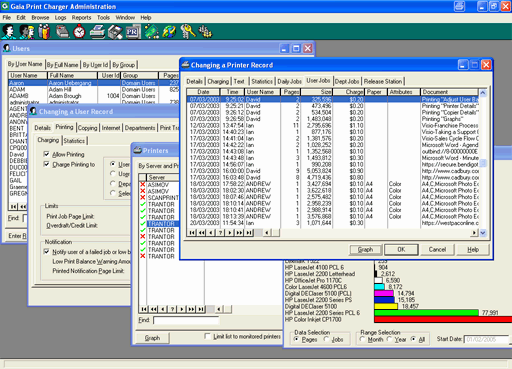512x369 pixels.
Task: Click the OK button
Action: [401, 249]
